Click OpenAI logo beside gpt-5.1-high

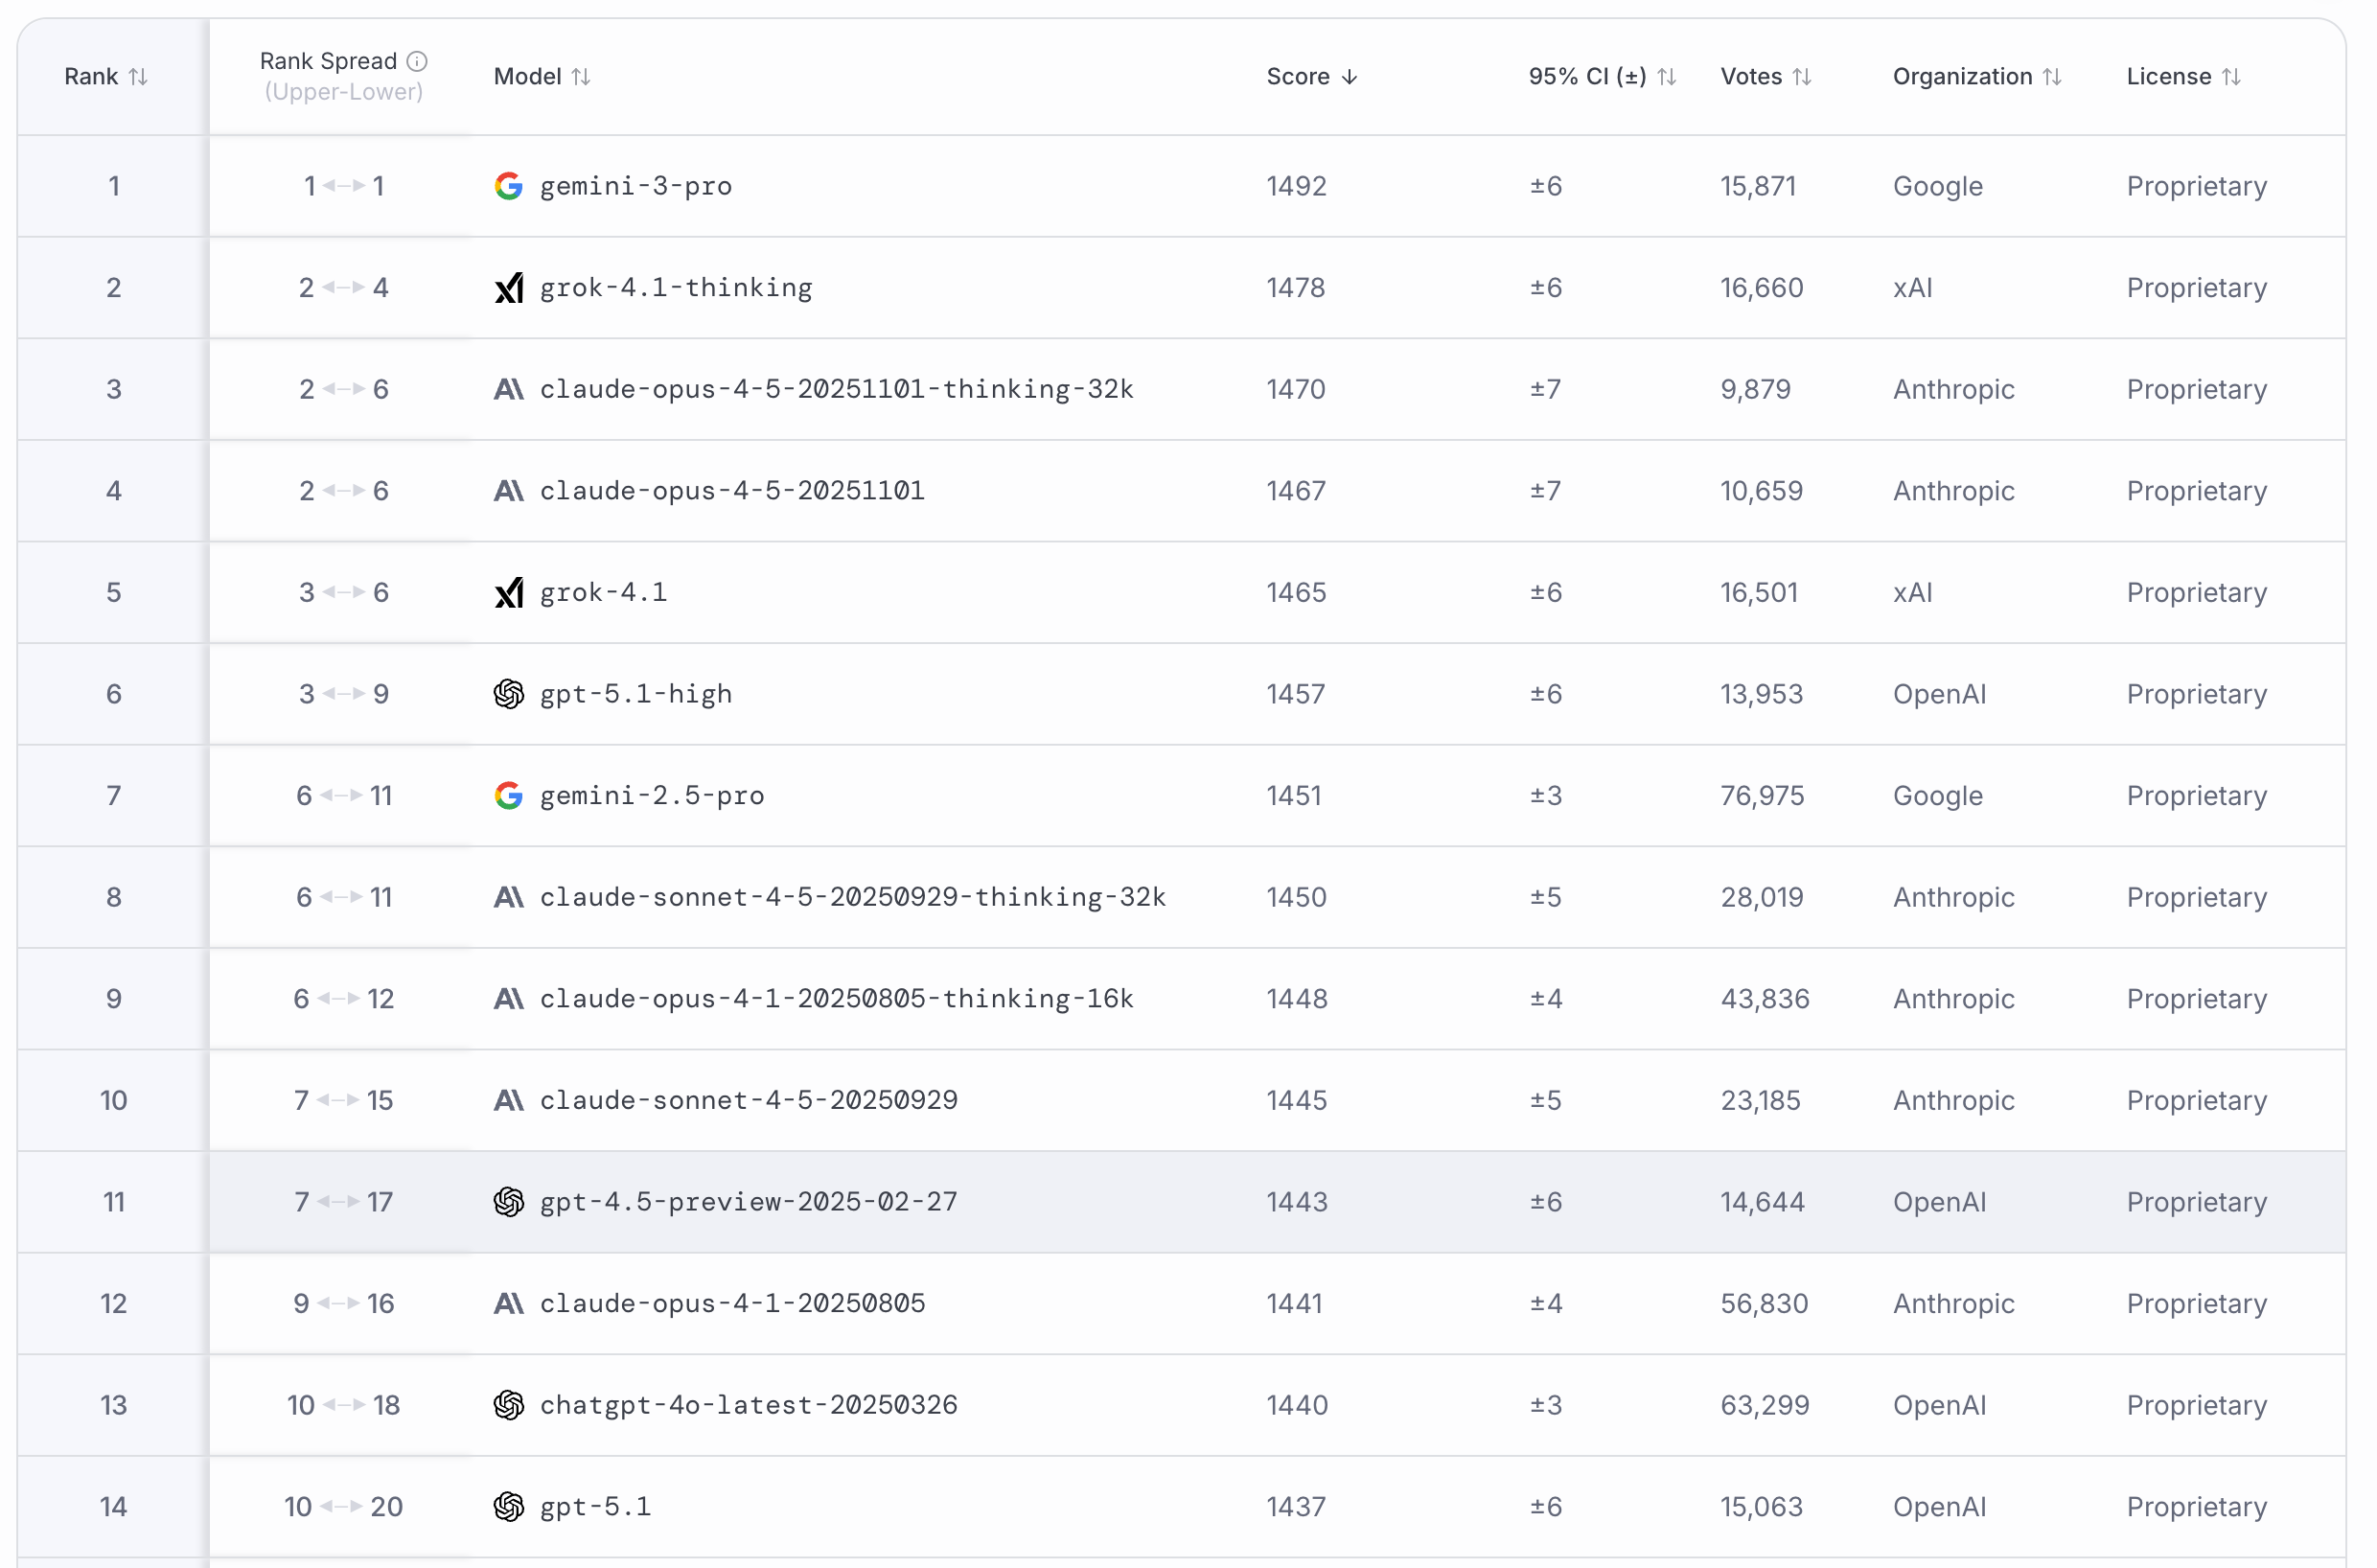508,694
